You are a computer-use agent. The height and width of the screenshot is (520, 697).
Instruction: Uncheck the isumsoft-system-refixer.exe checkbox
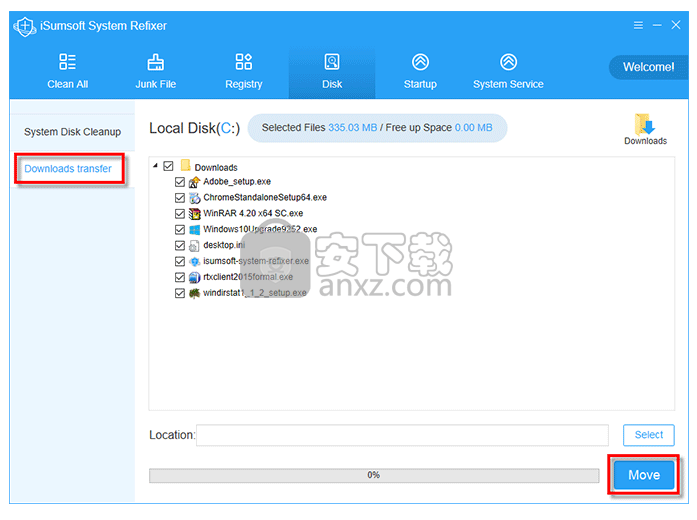point(180,261)
